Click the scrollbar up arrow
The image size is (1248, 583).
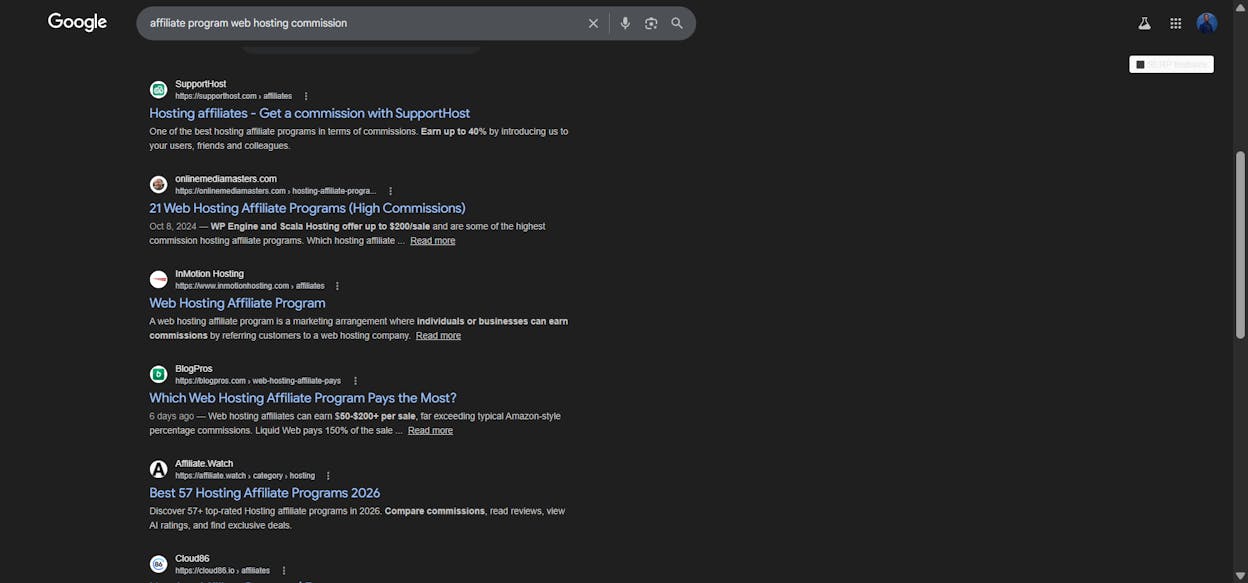coord(1241,6)
